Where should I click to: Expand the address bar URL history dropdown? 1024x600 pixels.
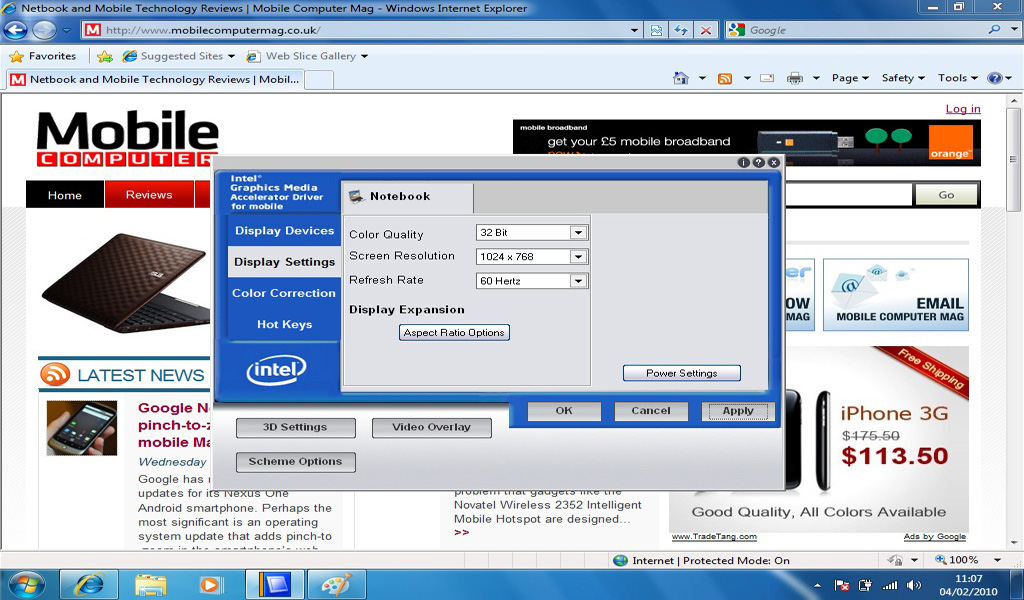[634, 30]
